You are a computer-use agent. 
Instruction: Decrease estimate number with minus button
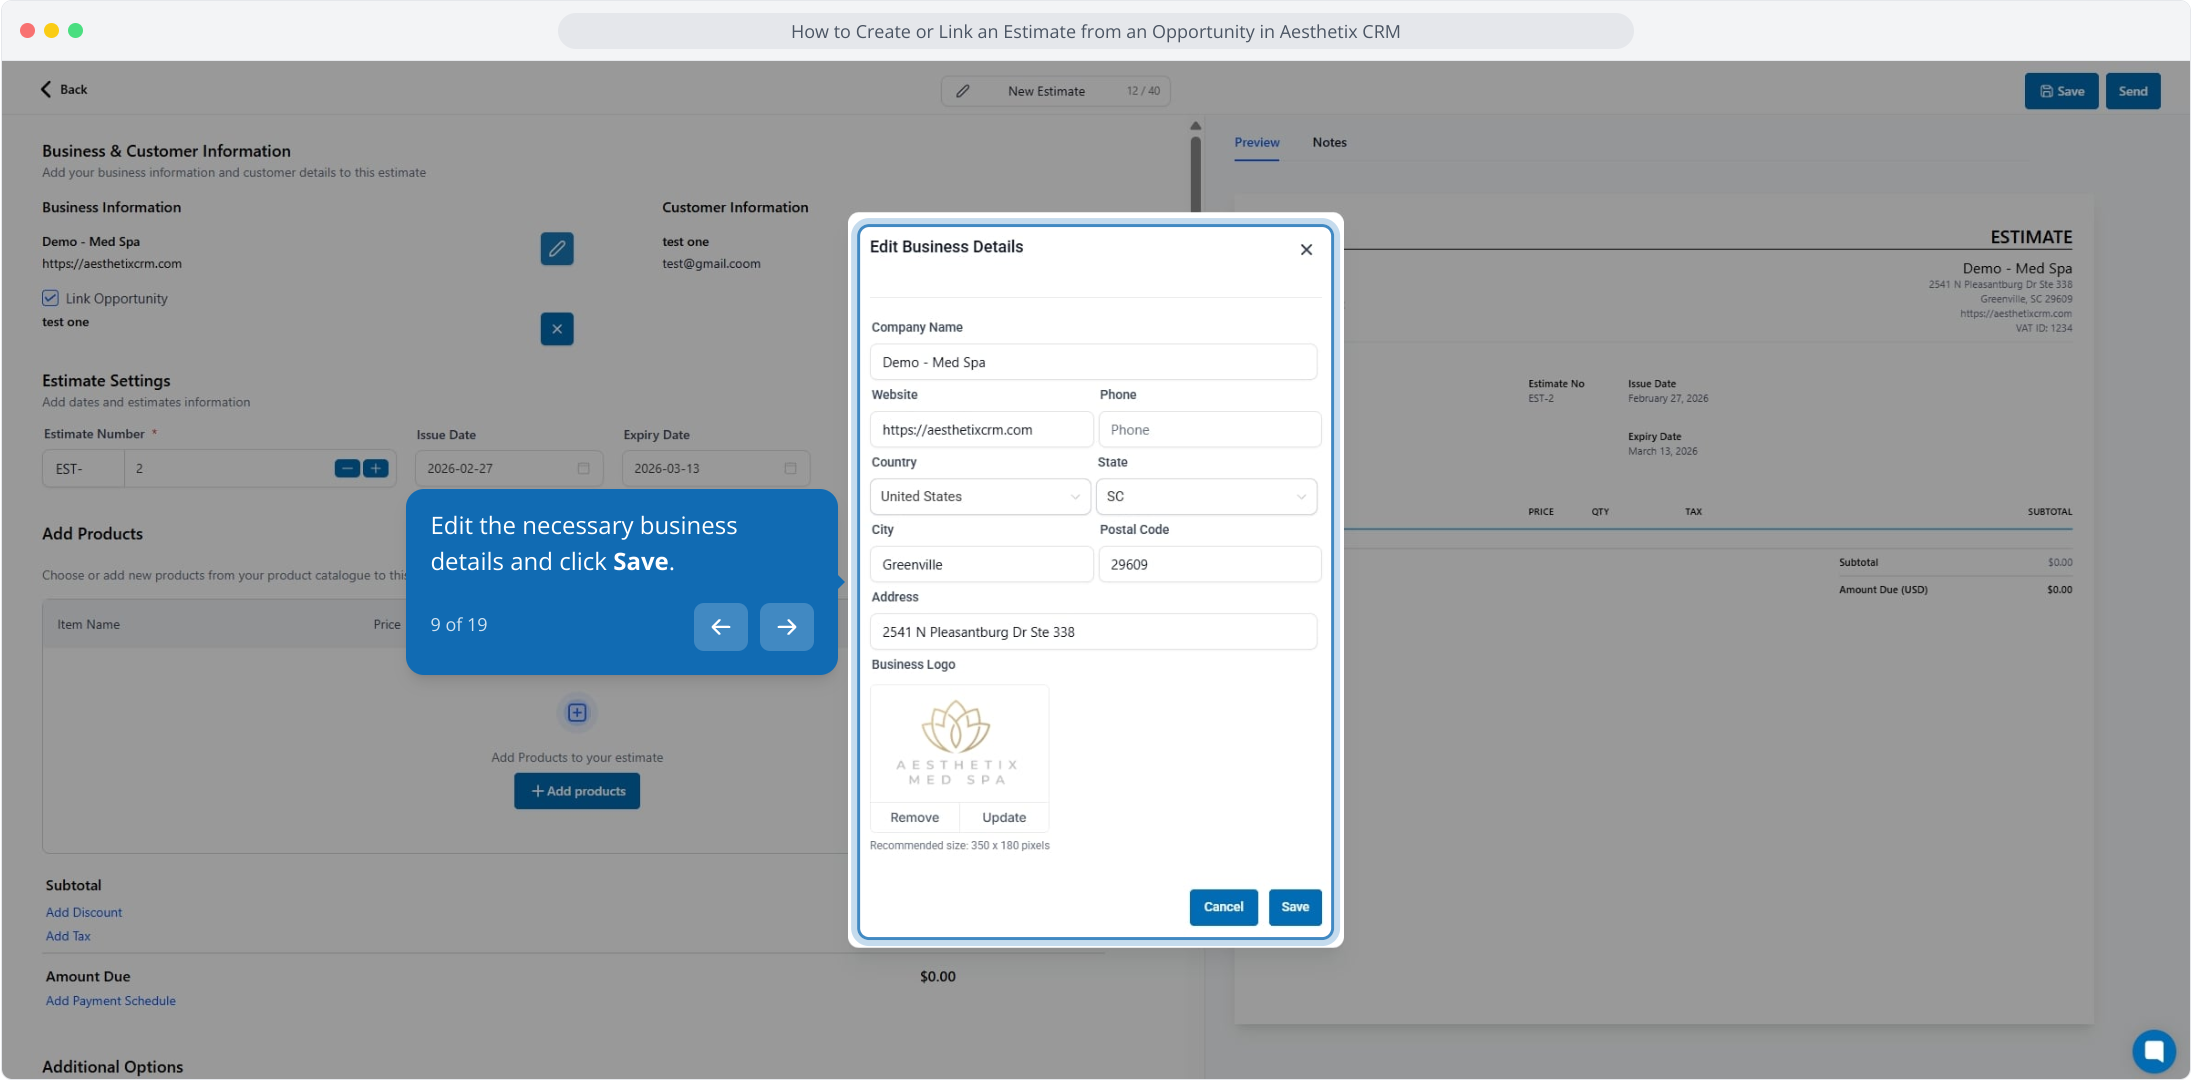(347, 468)
